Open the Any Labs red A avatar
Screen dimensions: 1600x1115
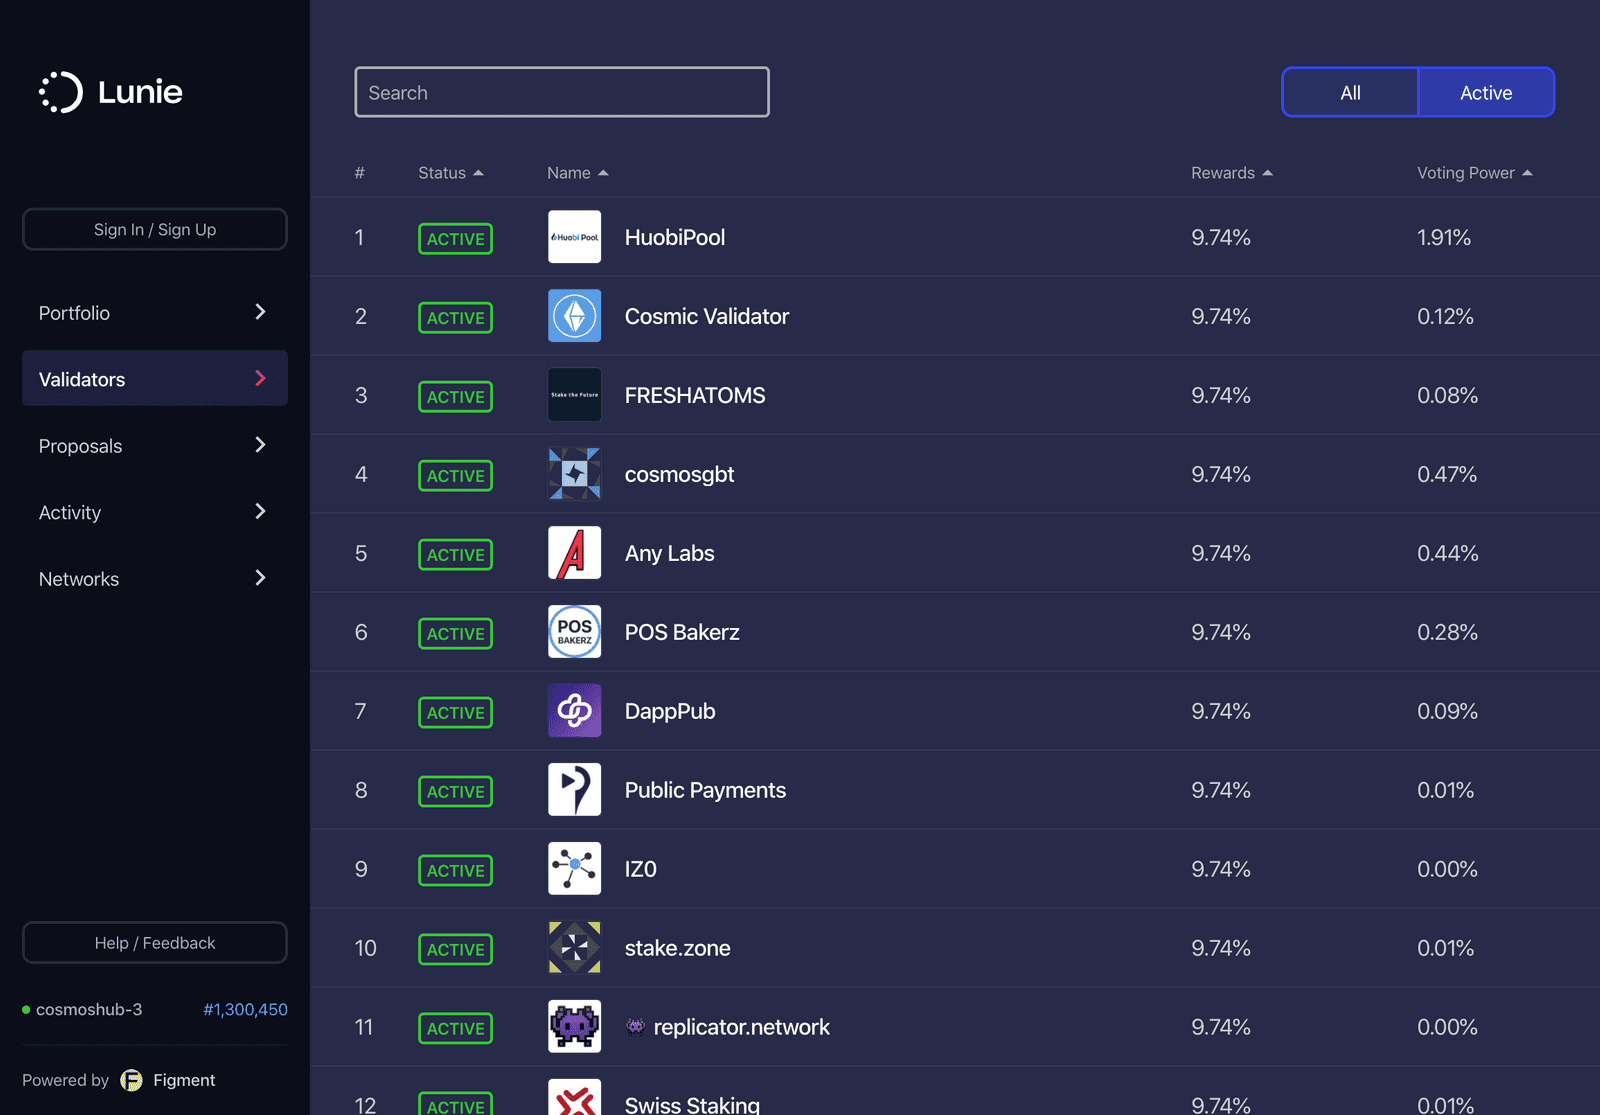[x=574, y=553]
